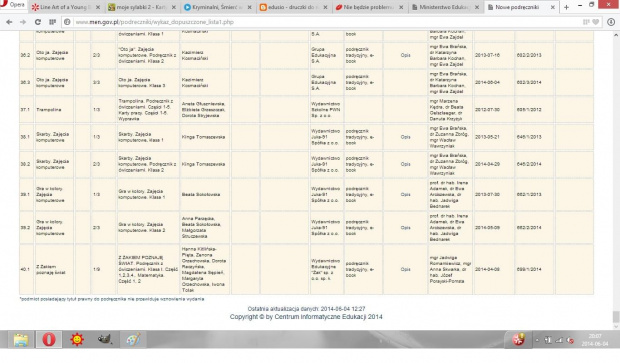Add page to favorites heart icon

[x=595, y=22]
